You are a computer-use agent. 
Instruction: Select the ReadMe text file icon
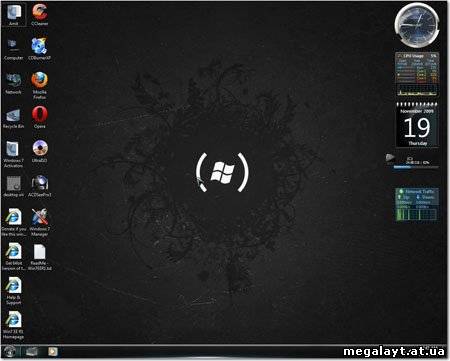click(39, 257)
